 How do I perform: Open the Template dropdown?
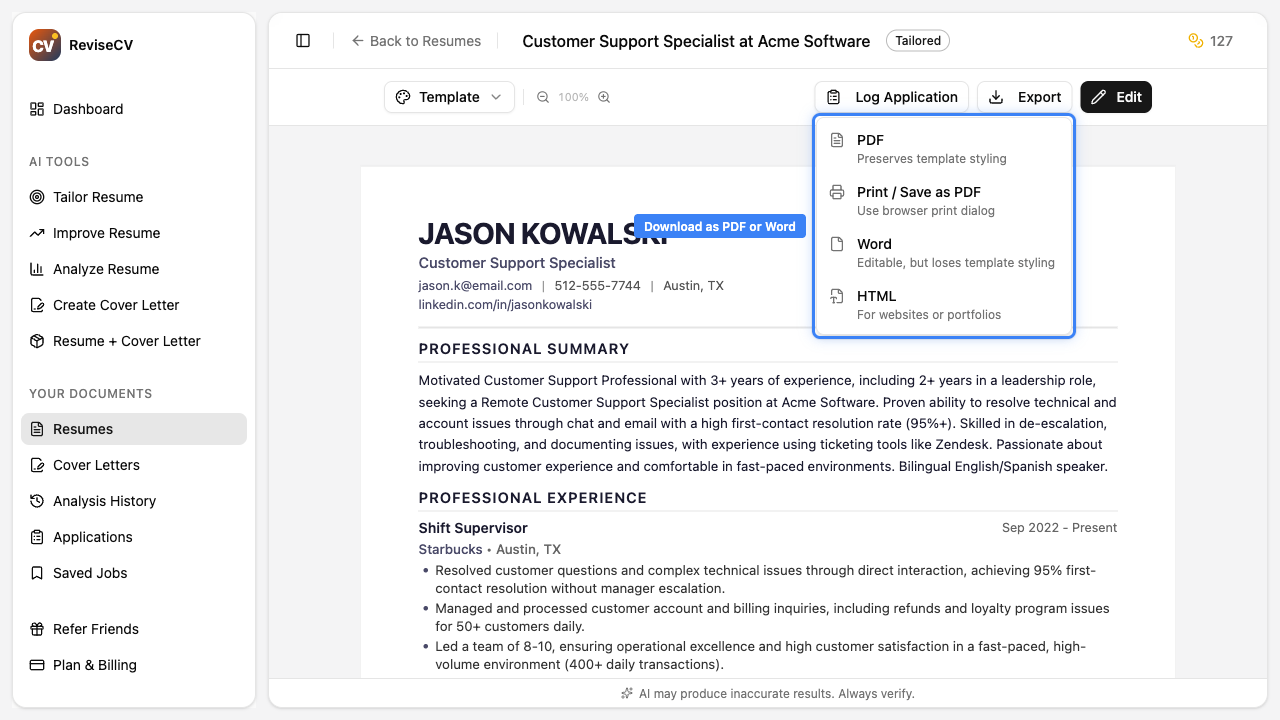pyautogui.click(x=449, y=97)
